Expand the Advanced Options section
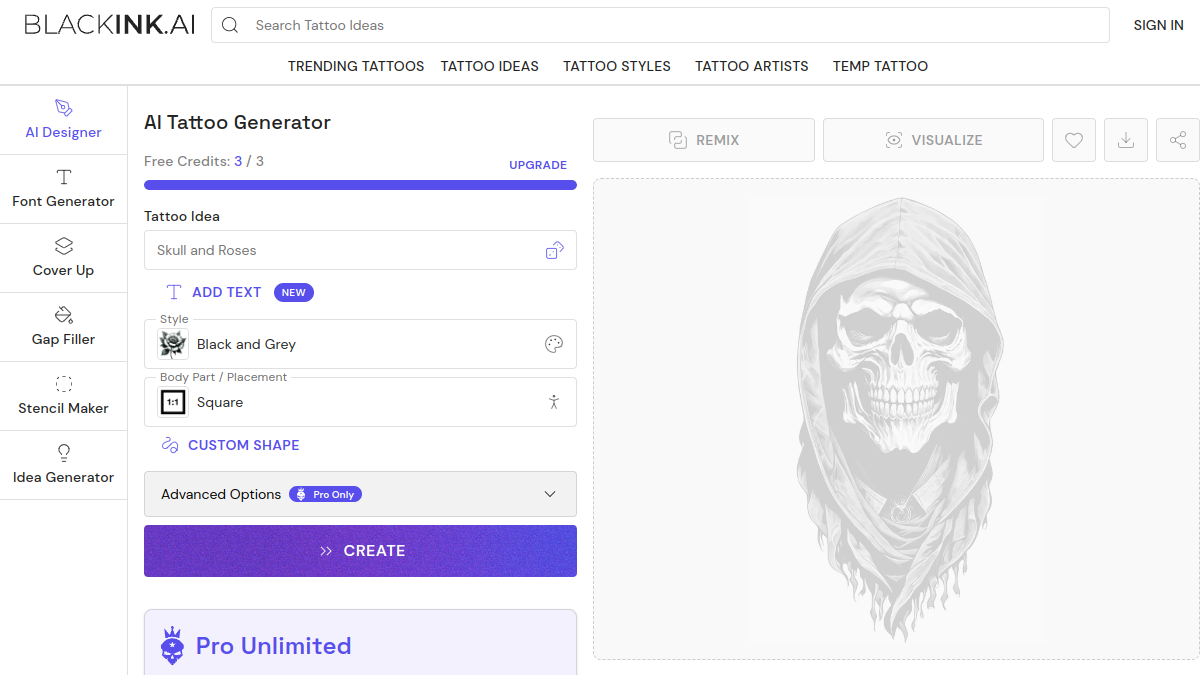 [360, 494]
